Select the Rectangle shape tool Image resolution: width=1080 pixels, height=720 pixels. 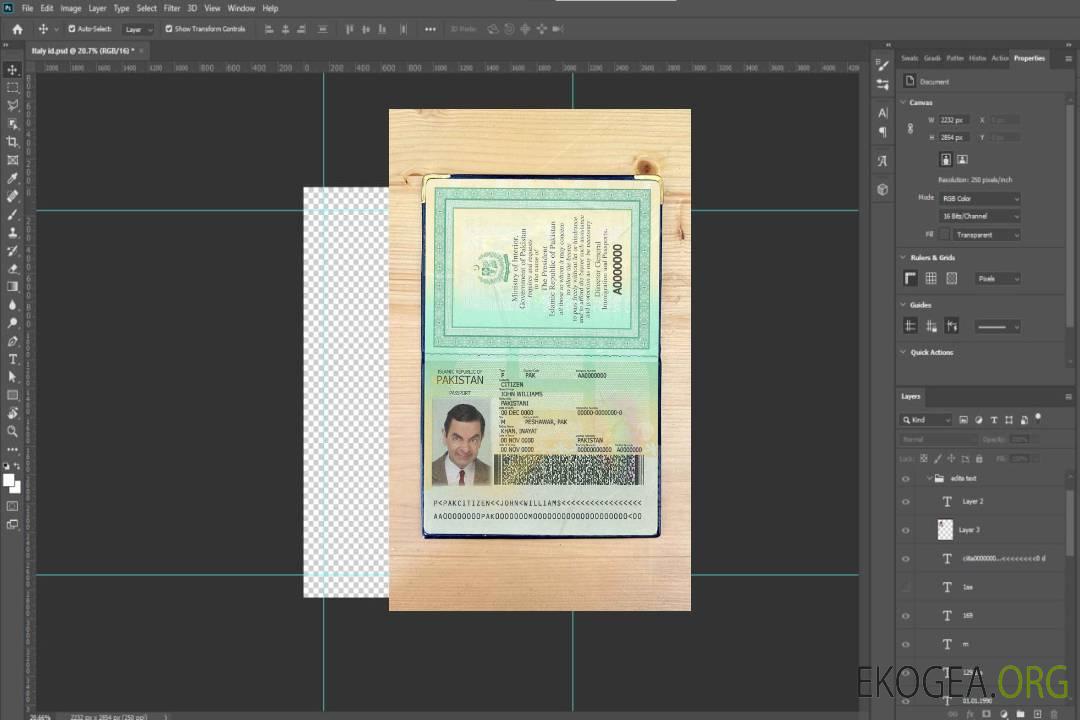point(12,395)
